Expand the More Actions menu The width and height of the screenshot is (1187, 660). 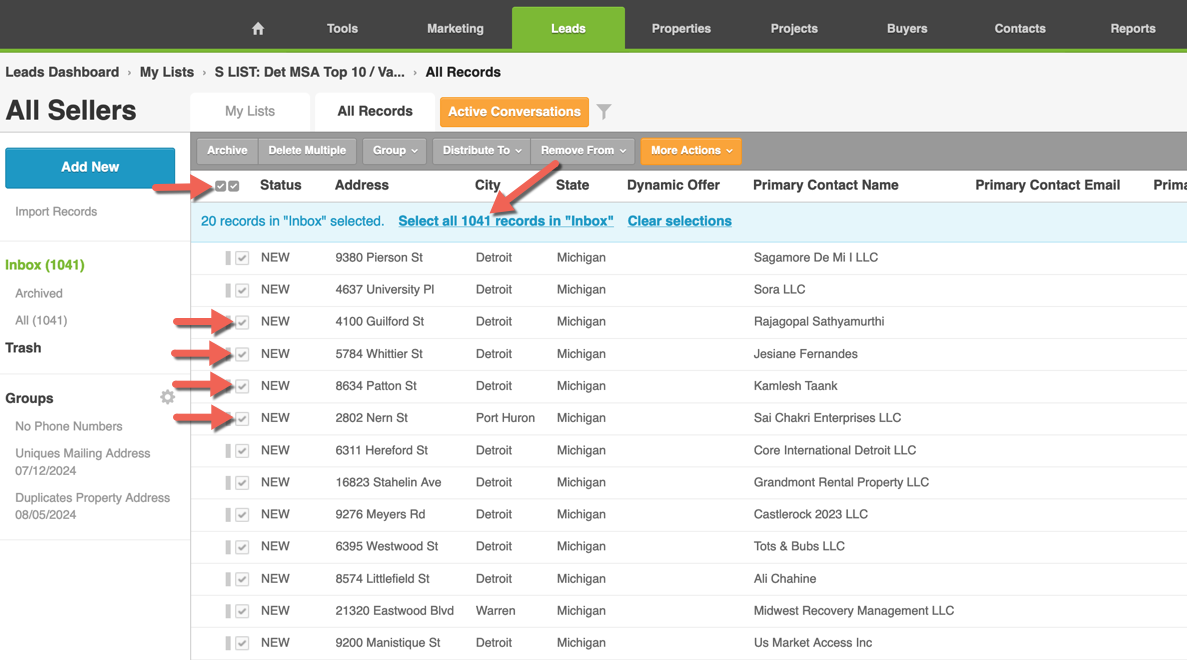pos(690,151)
